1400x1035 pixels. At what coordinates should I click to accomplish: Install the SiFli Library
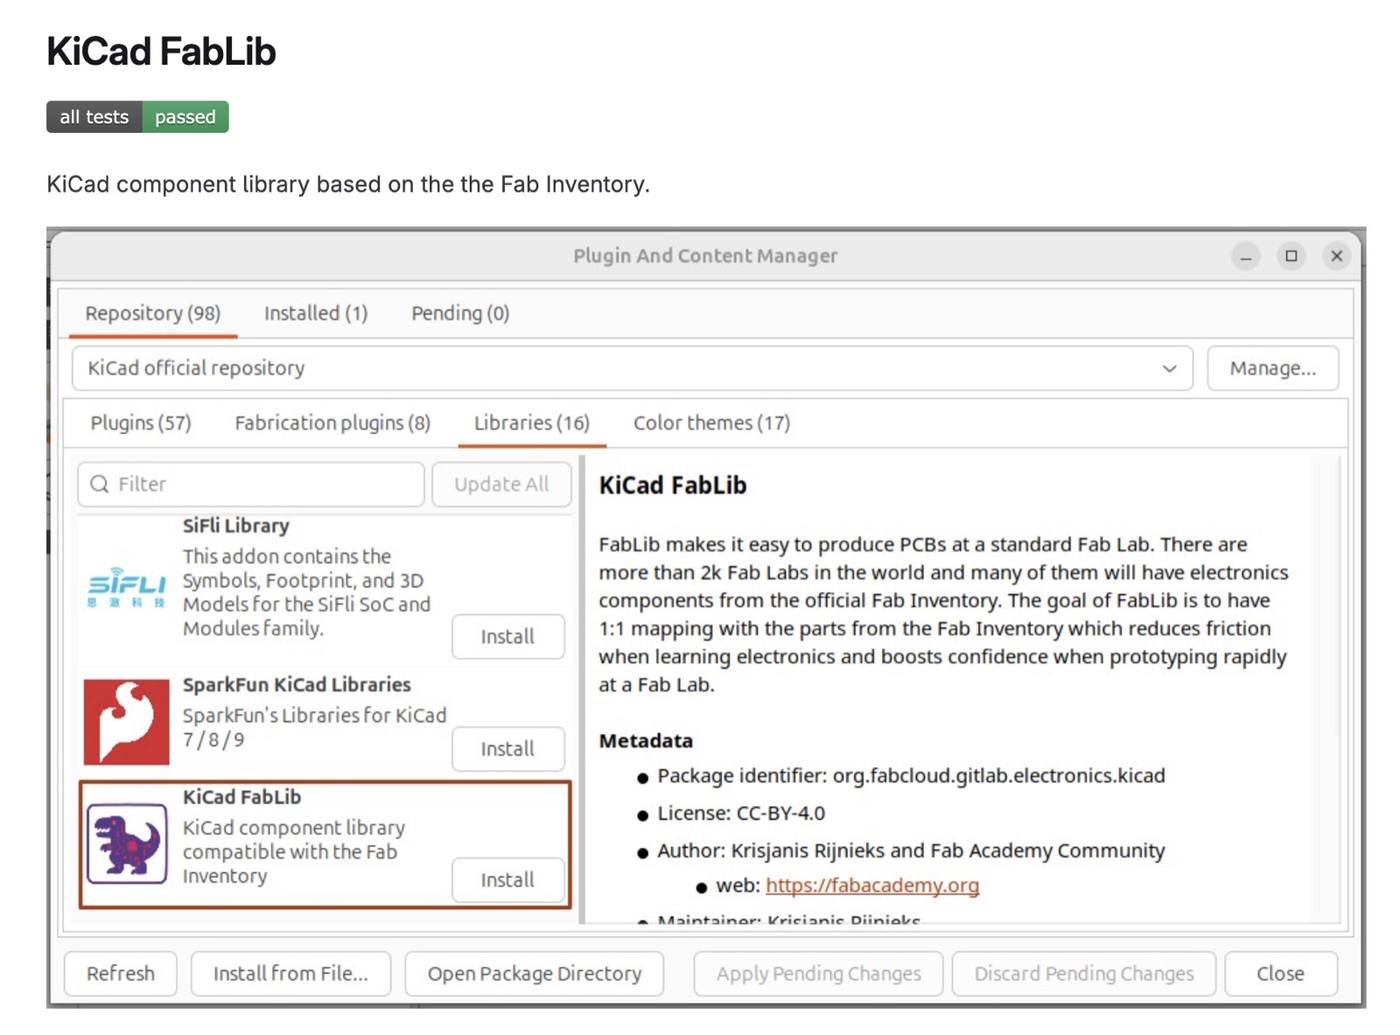(x=508, y=637)
